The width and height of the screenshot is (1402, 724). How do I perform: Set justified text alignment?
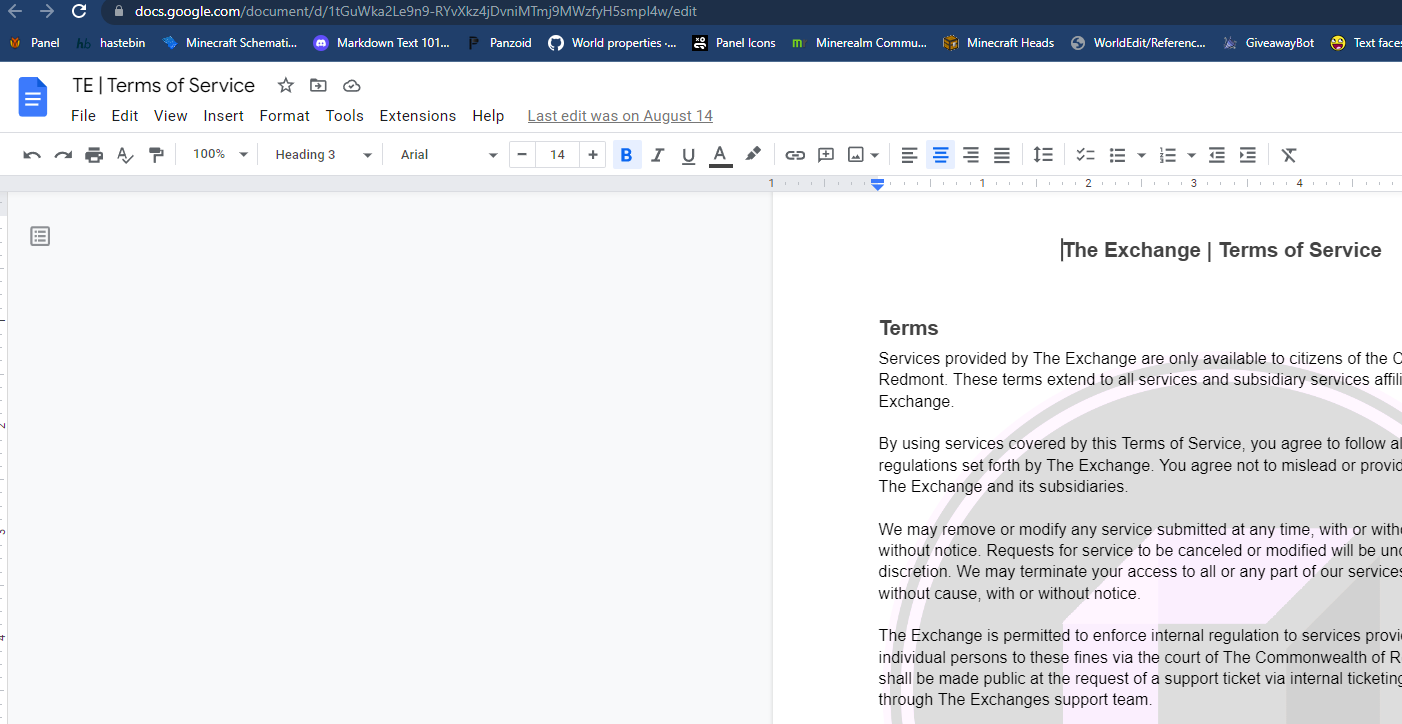(1001, 155)
